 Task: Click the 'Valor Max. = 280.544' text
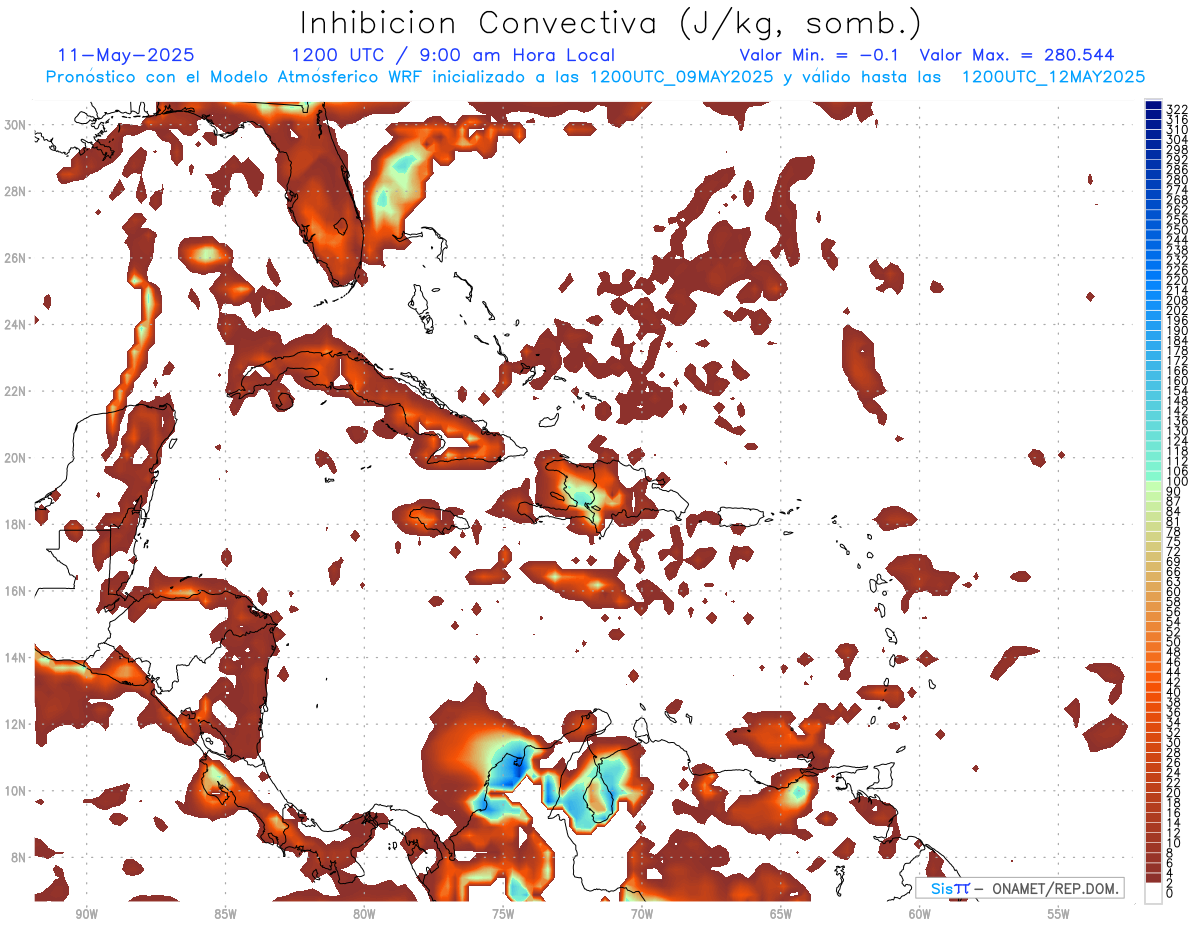1017,55
